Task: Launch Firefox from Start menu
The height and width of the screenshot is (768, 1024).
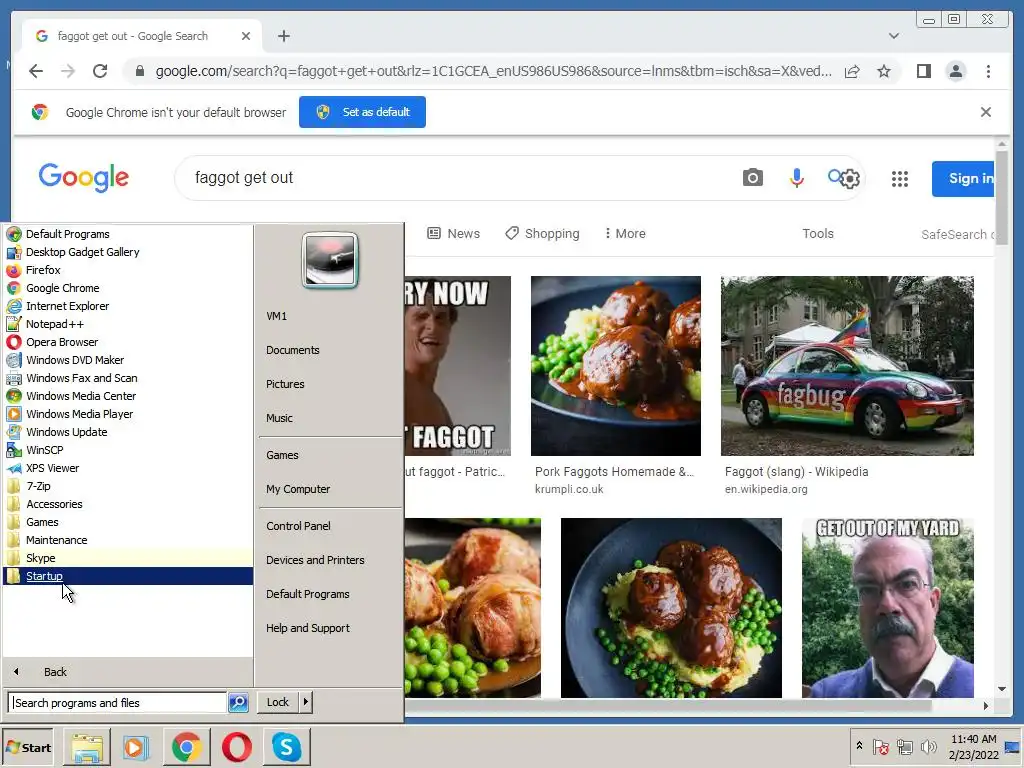Action: 129,270
